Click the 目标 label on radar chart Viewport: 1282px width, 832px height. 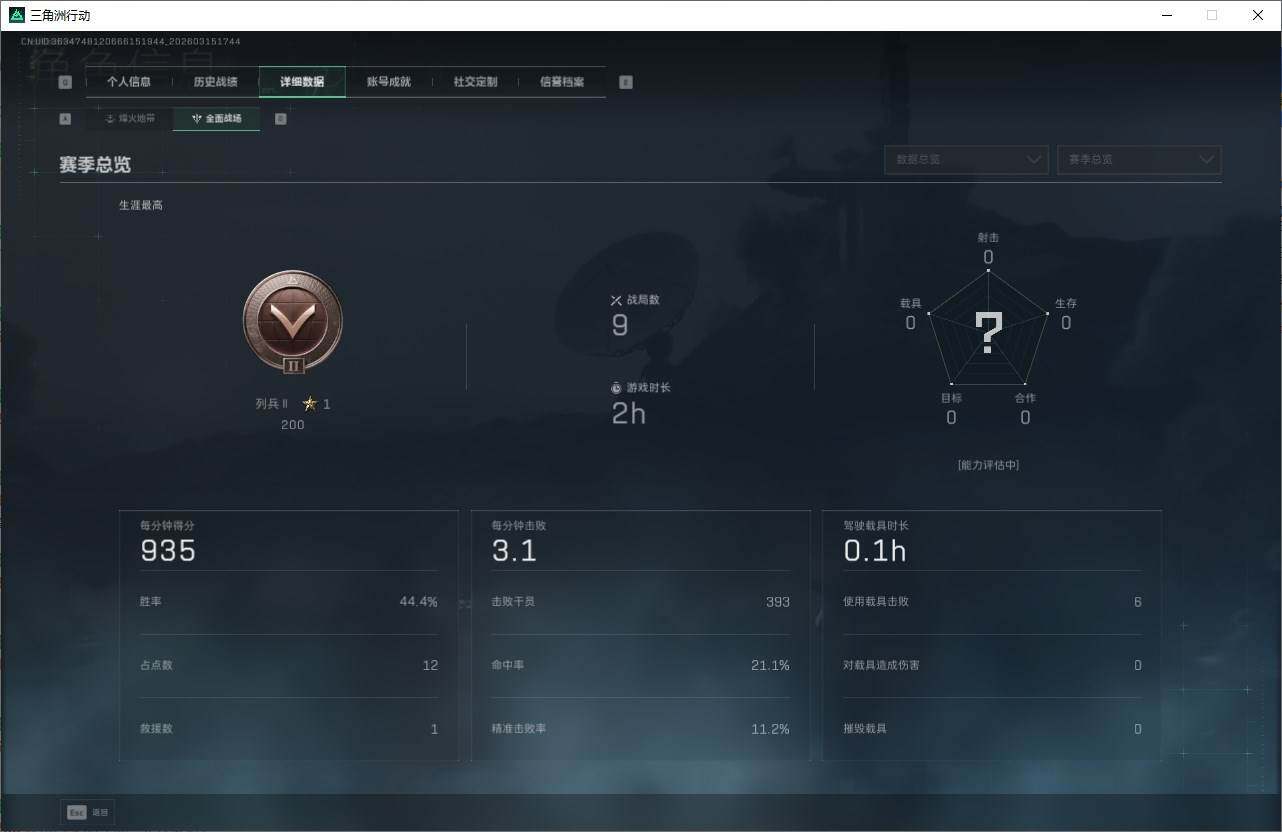(951, 398)
